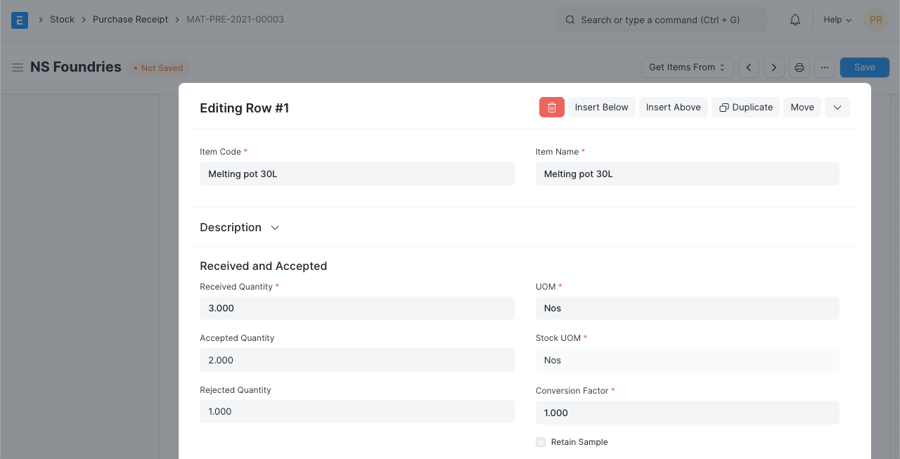Image resolution: width=900 pixels, height=459 pixels.
Task: Go to previous document arrow
Action: [749, 67]
